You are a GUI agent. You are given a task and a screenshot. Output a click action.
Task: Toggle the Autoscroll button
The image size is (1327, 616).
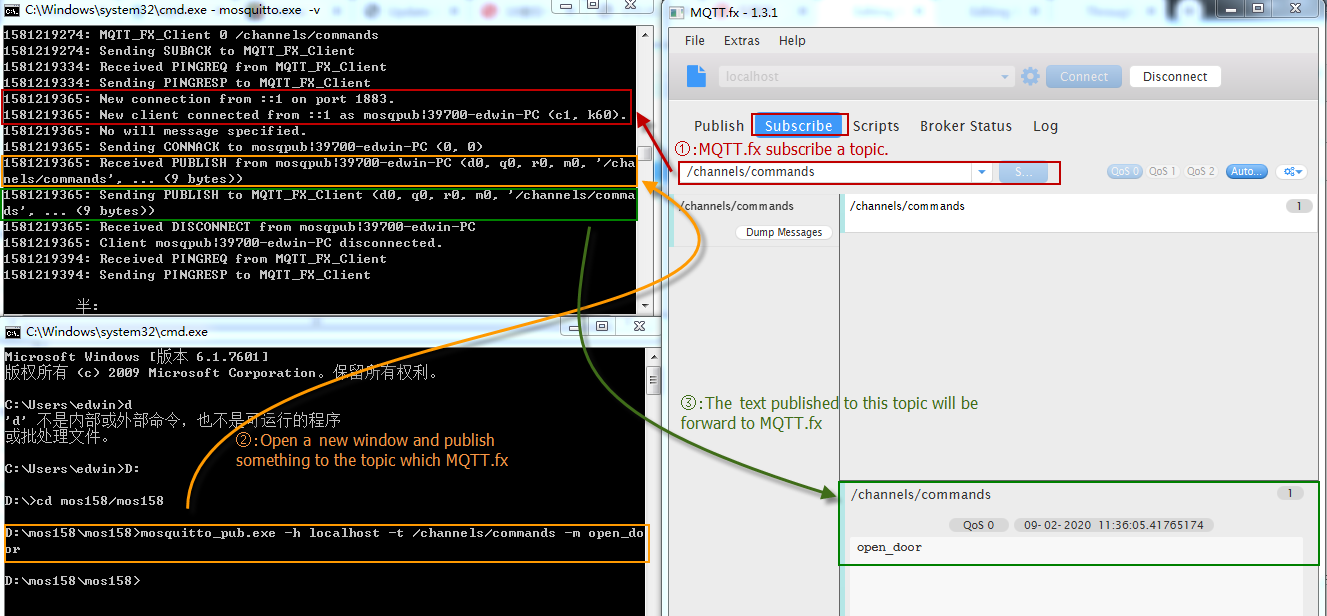[x=1246, y=172]
